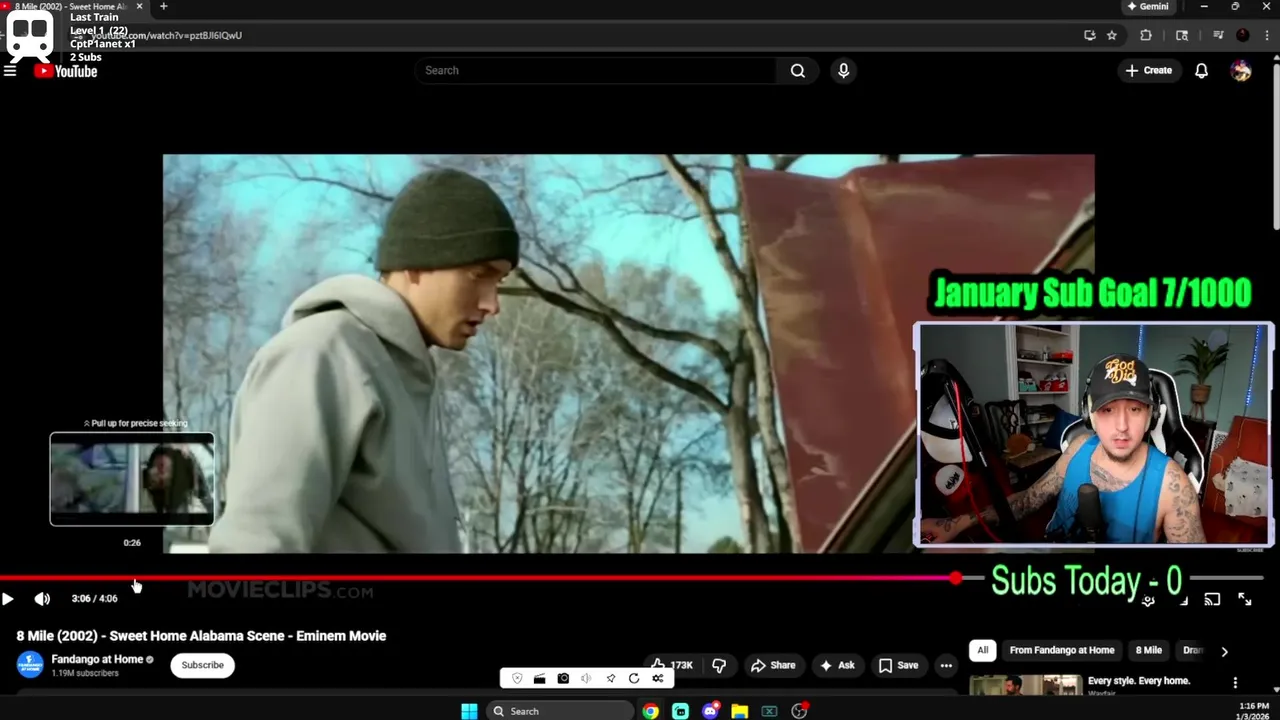This screenshot has width=1280, height=720.
Task: Close the 8 Mile browser tab
Action: coord(139,6)
